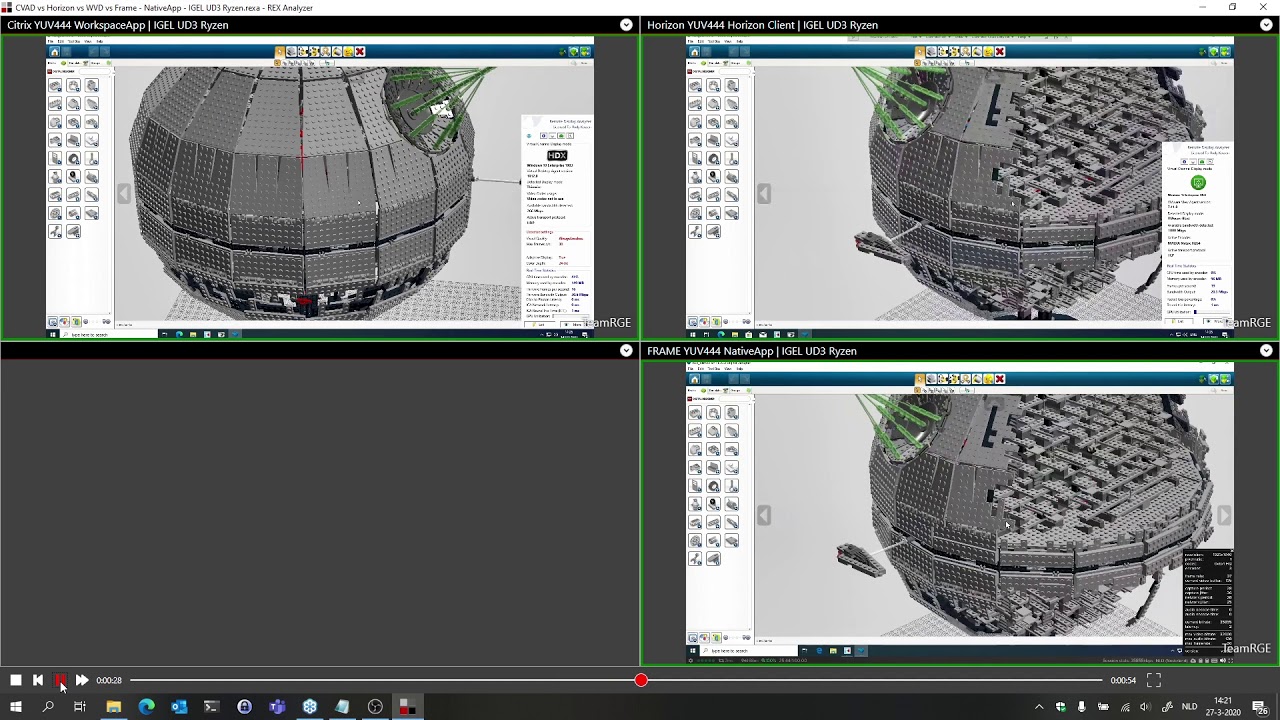1280x720 pixels.
Task: Select the FRAME YUV444 NativeApp pane title
Action: click(752, 351)
